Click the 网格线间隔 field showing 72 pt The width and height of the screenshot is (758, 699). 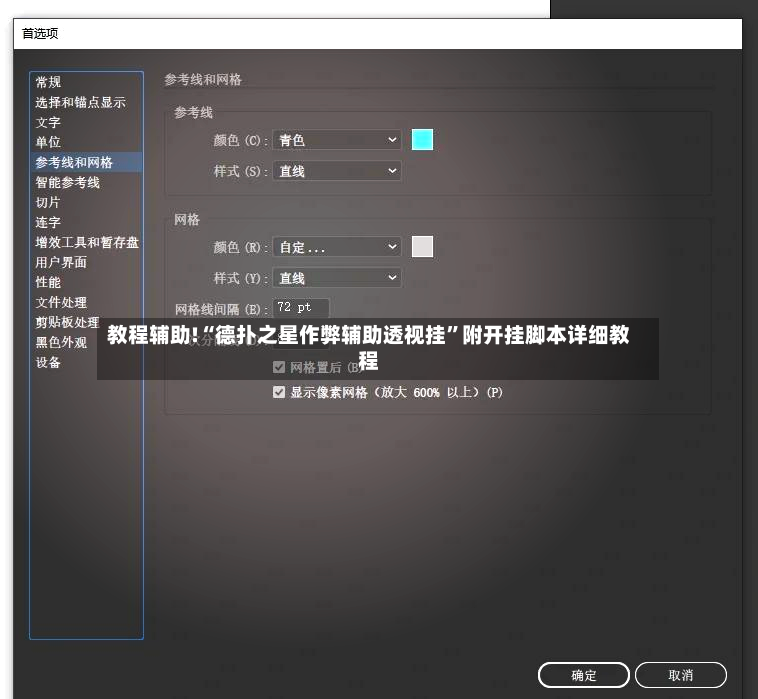click(x=301, y=307)
